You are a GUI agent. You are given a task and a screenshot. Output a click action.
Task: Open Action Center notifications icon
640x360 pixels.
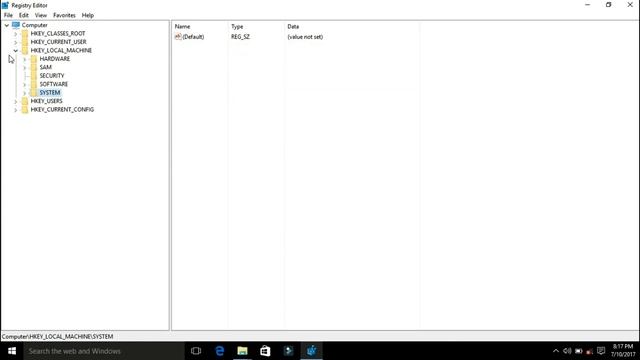pyautogui.click(x=601, y=351)
